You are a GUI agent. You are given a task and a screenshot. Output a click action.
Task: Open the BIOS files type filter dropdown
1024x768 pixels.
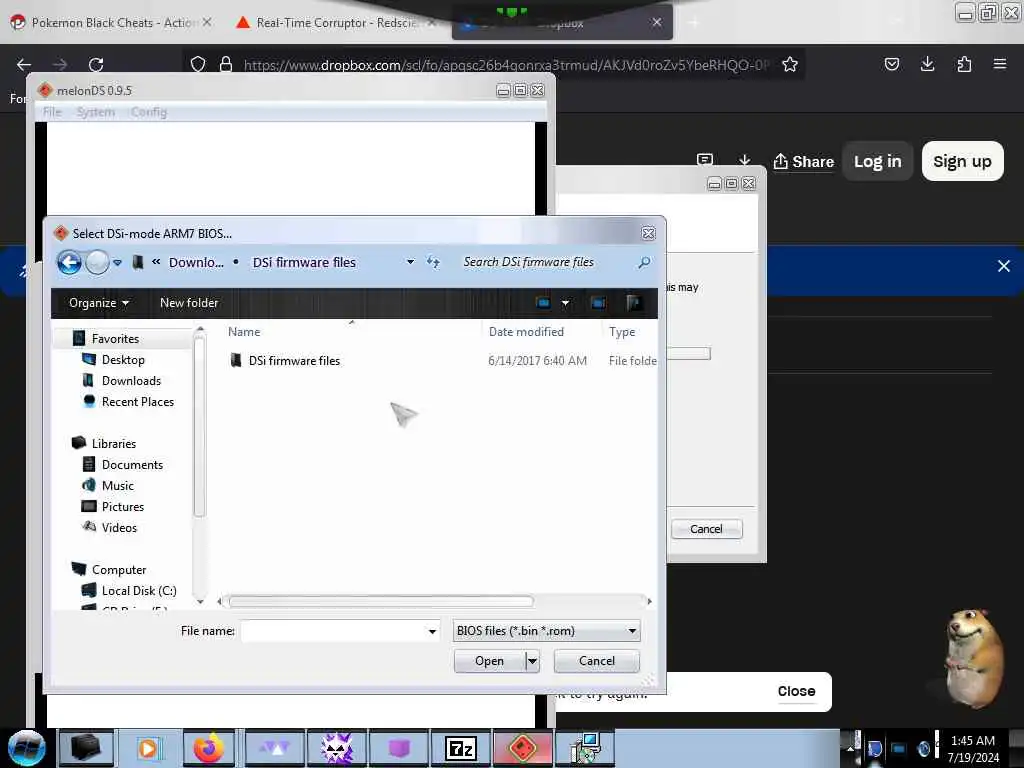click(546, 631)
